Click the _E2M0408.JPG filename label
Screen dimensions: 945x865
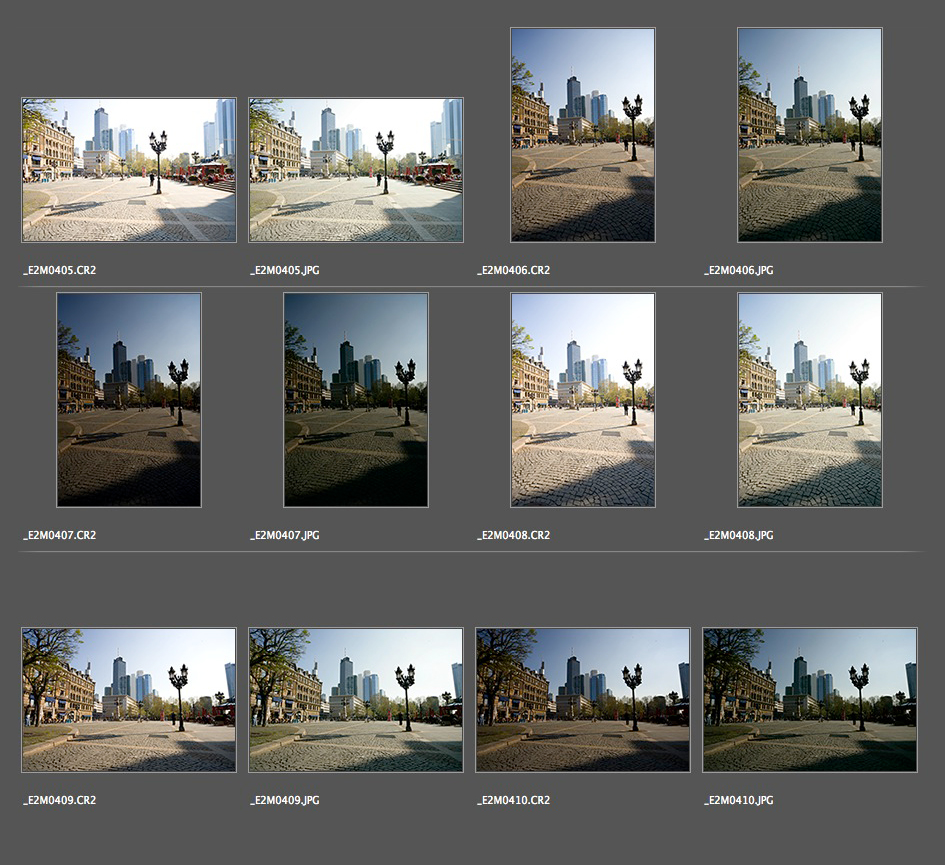(739, 536)
